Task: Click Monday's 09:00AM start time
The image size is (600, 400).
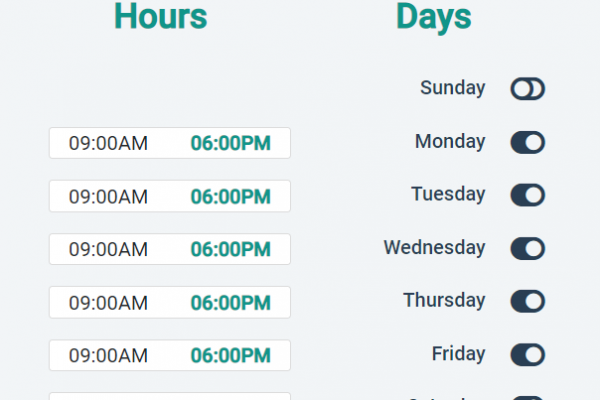Action: tap(108, 143)
